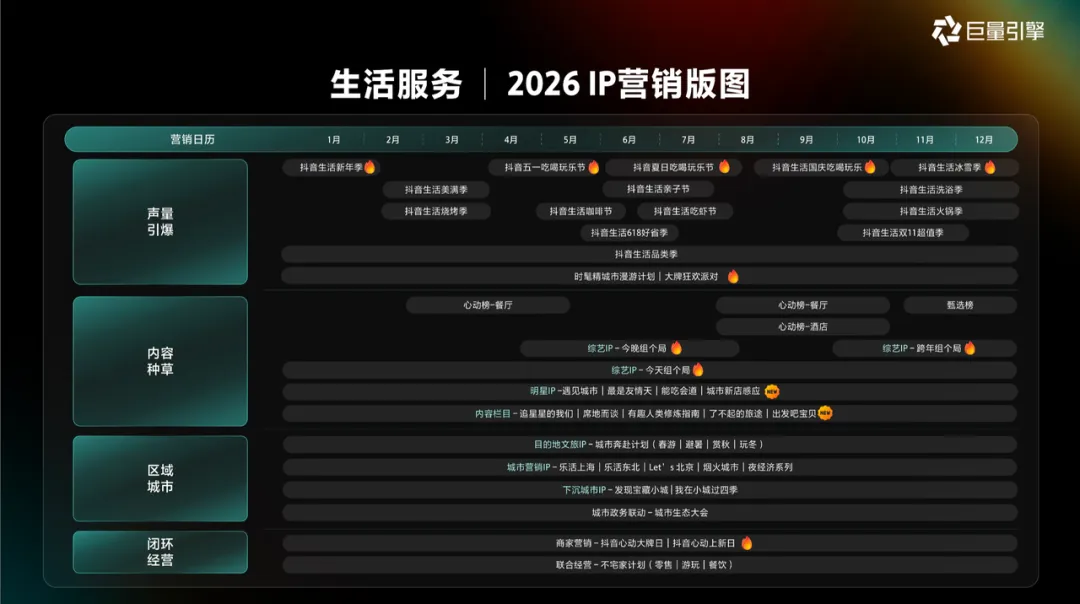Image resolution: width=1080 pixels, height=604 pixels.
Task: Collapse the 闭环经营 section
Action: (159, 551)
